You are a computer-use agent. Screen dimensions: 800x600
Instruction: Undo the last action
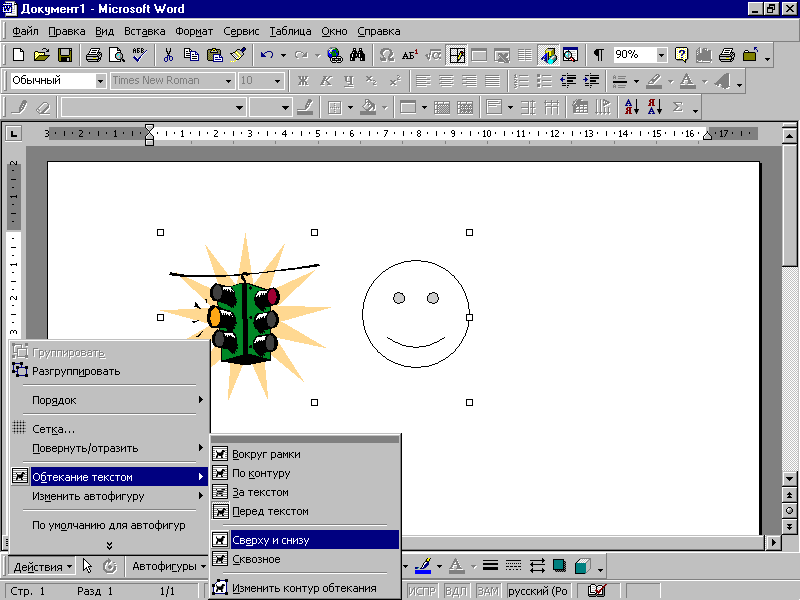267,55
